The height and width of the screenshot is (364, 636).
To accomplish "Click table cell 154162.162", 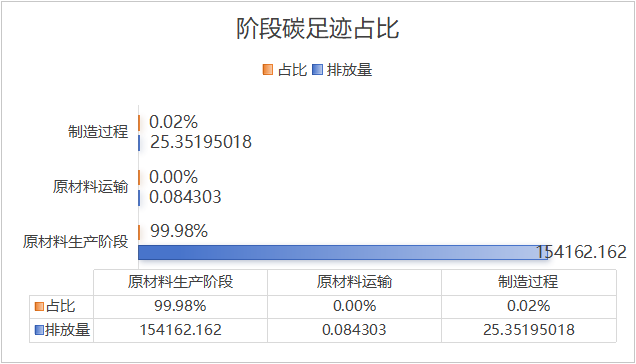I will click(180, 330).
